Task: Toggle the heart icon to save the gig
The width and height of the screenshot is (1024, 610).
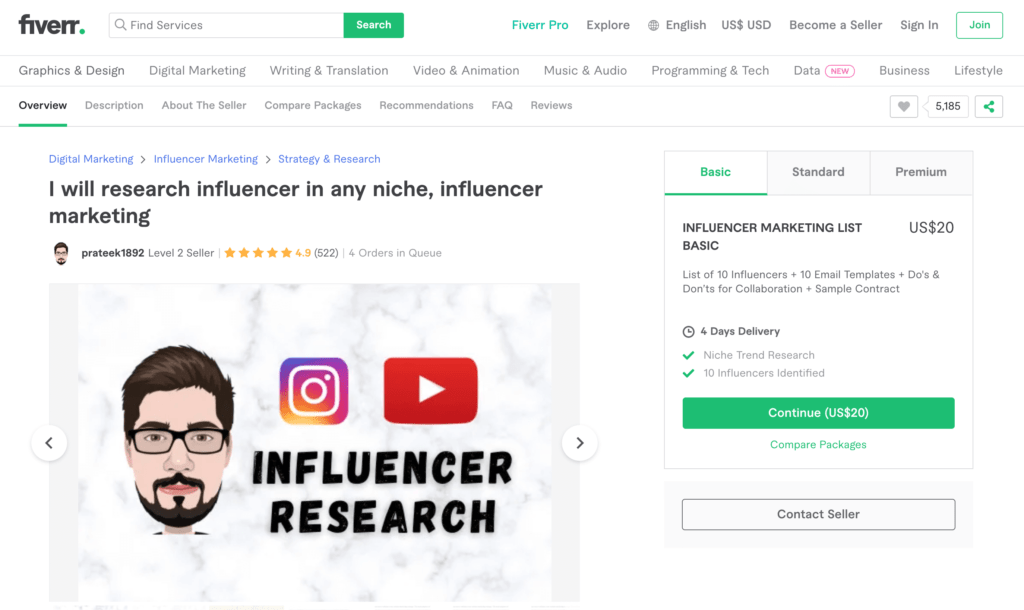Action: [x=904, y=105]
